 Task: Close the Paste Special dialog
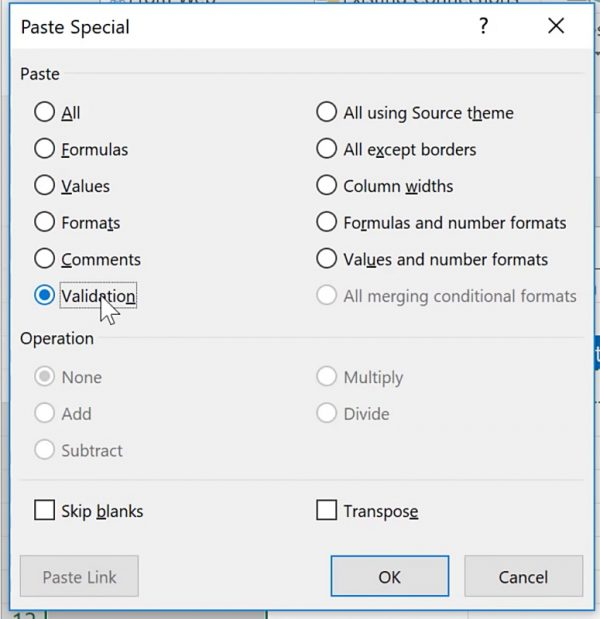point(556,27)
